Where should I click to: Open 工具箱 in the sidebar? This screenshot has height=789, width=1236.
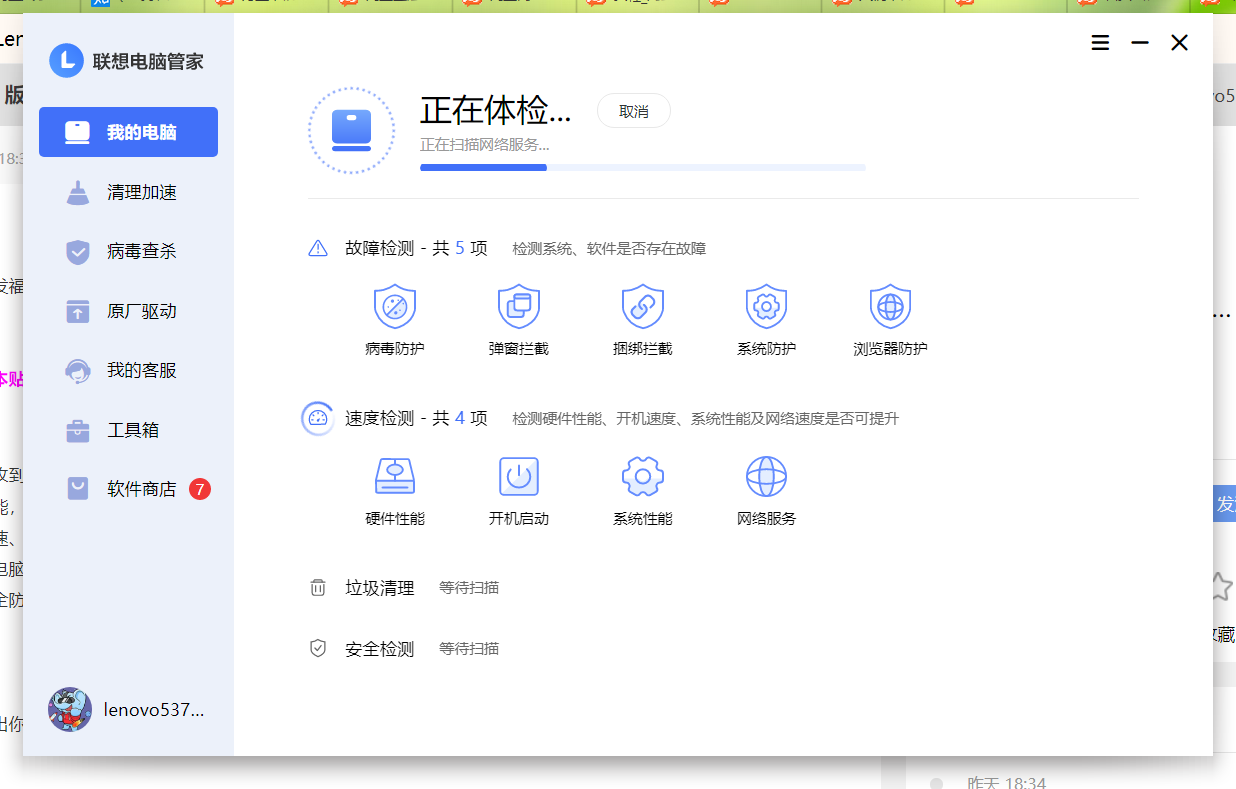(x=128, y=430)
